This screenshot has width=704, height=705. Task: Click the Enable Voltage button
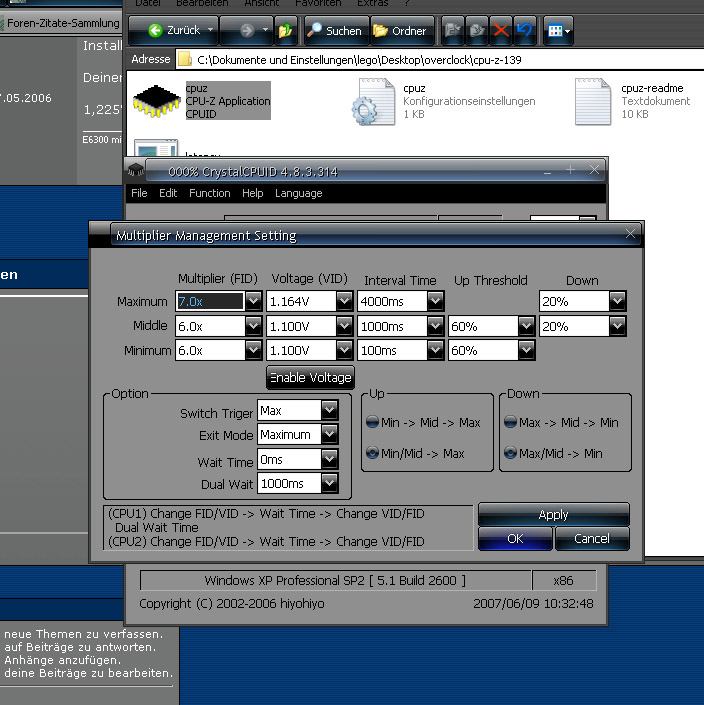(310, 377)
